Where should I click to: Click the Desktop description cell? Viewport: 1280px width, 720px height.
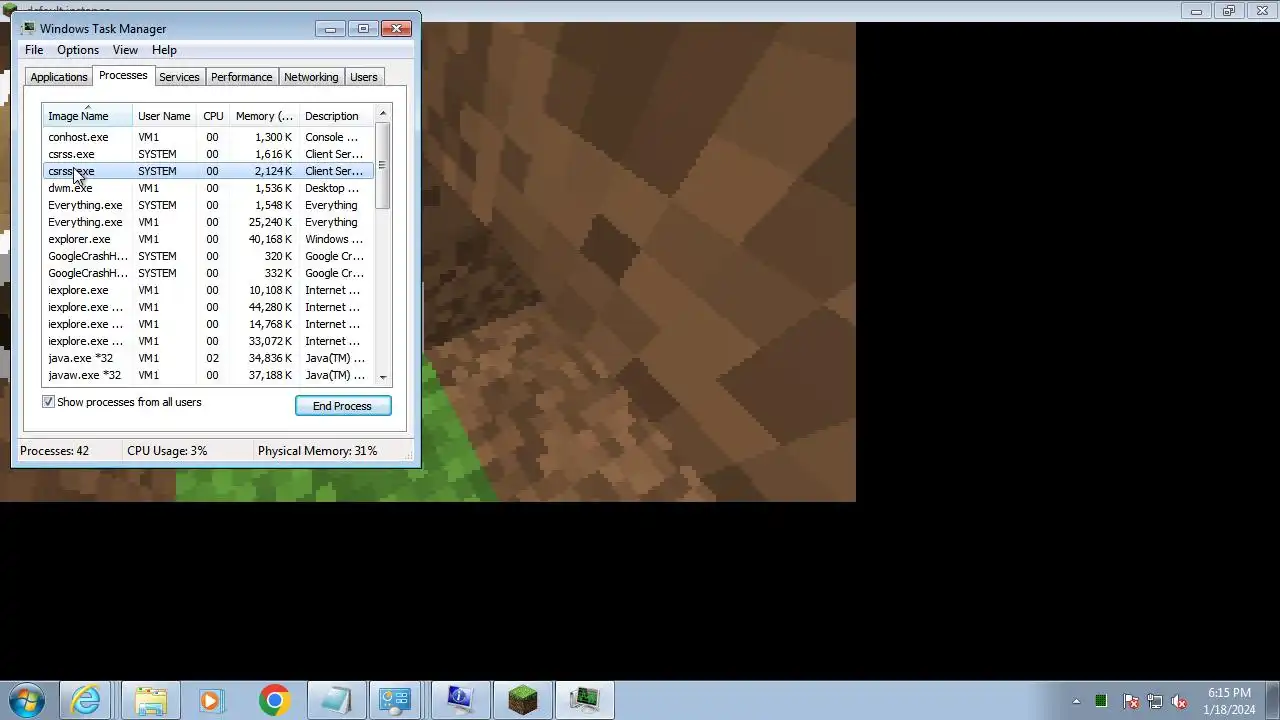[x=332, y=188]
